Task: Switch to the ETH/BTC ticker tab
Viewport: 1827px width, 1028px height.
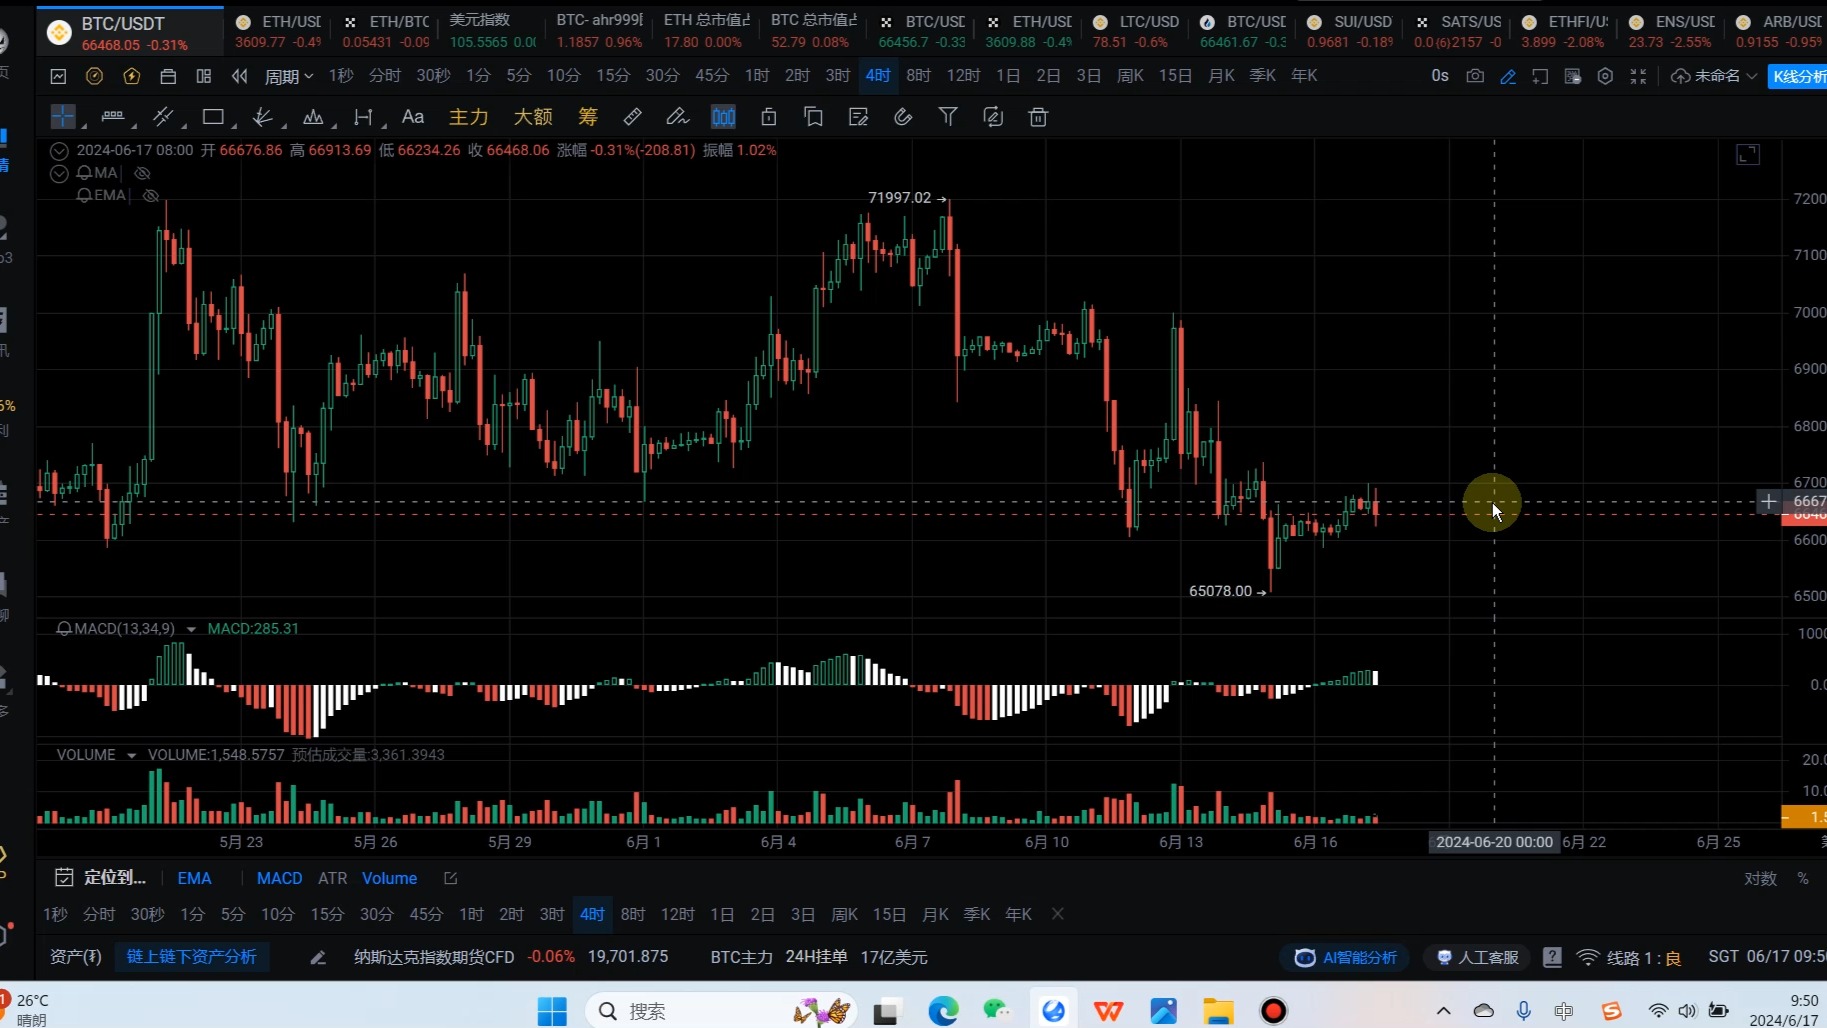Action: 385,31
